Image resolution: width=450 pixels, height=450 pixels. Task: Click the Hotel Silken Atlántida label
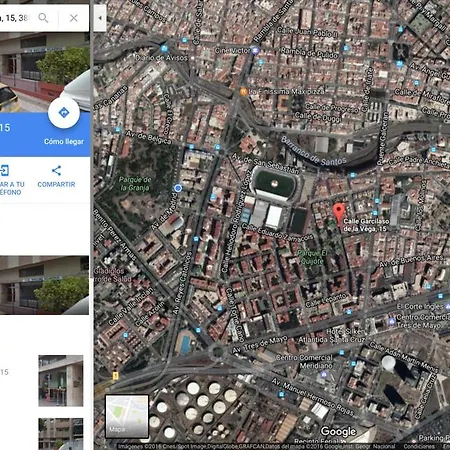click(332, 336)
